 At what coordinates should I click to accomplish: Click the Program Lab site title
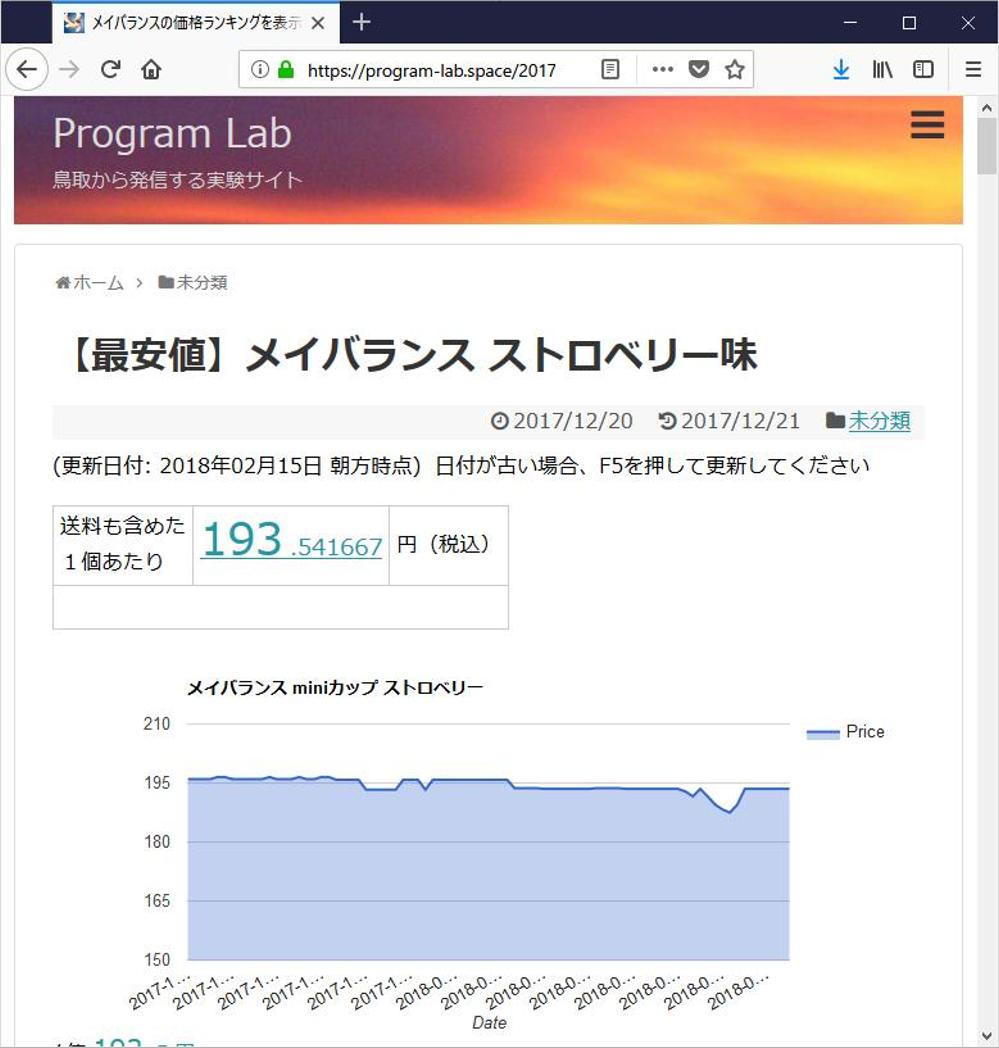point(172,133)
